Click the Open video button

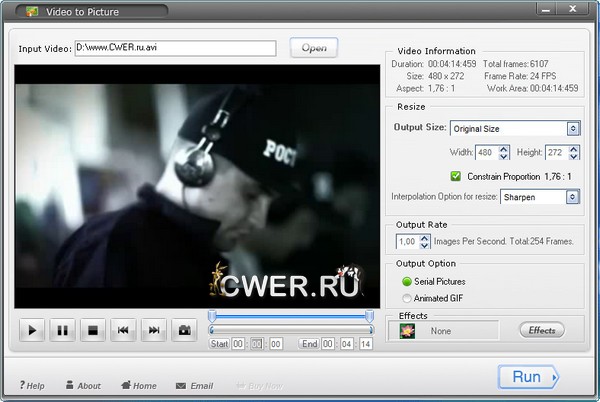click(x=314, y=48)
